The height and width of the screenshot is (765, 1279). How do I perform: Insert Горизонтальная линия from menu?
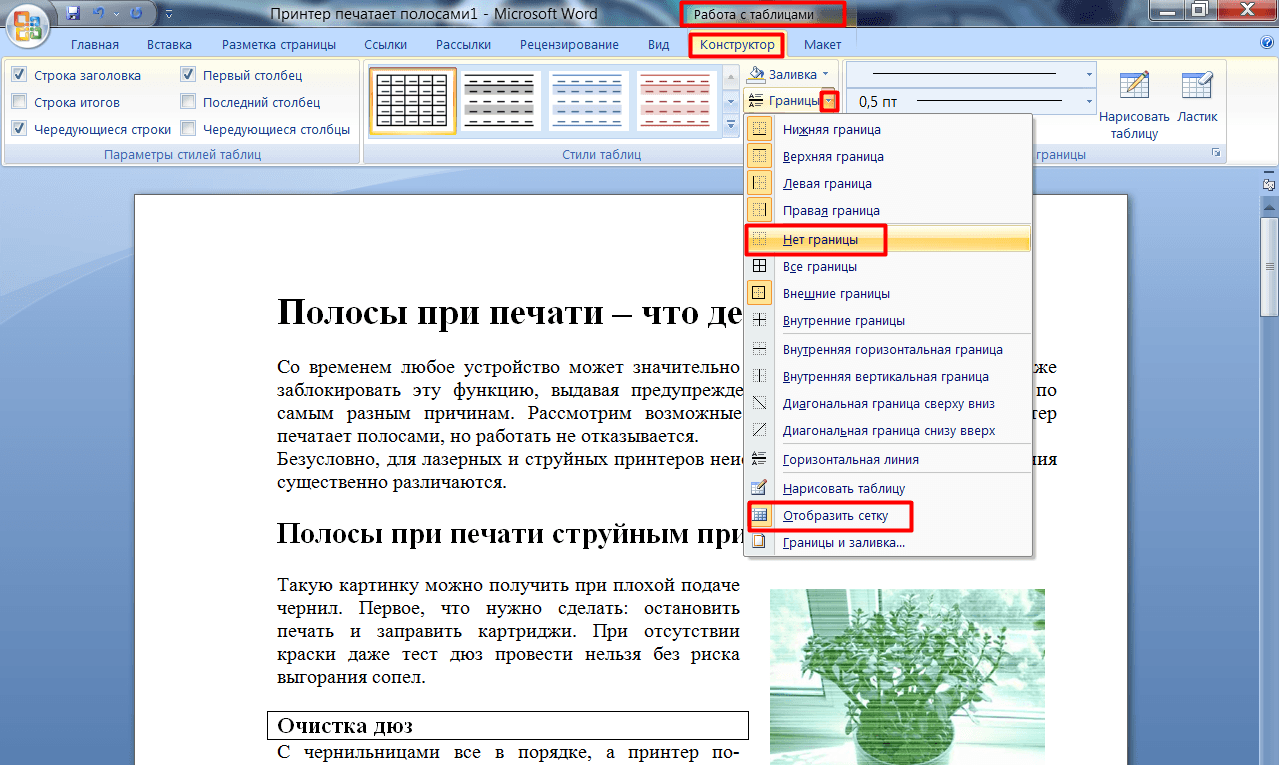889,459
